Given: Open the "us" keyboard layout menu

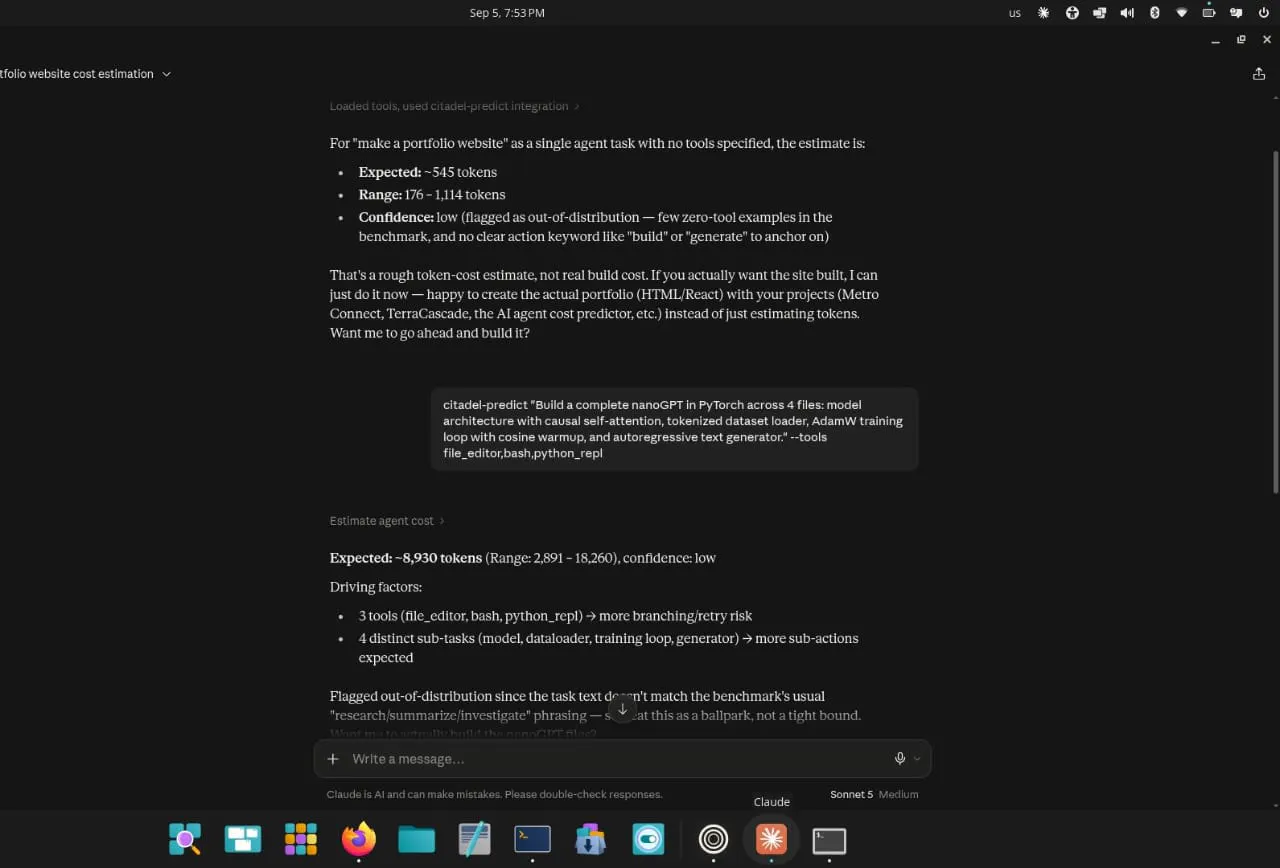Looking at the screenshot, I should pos(1015,13).
